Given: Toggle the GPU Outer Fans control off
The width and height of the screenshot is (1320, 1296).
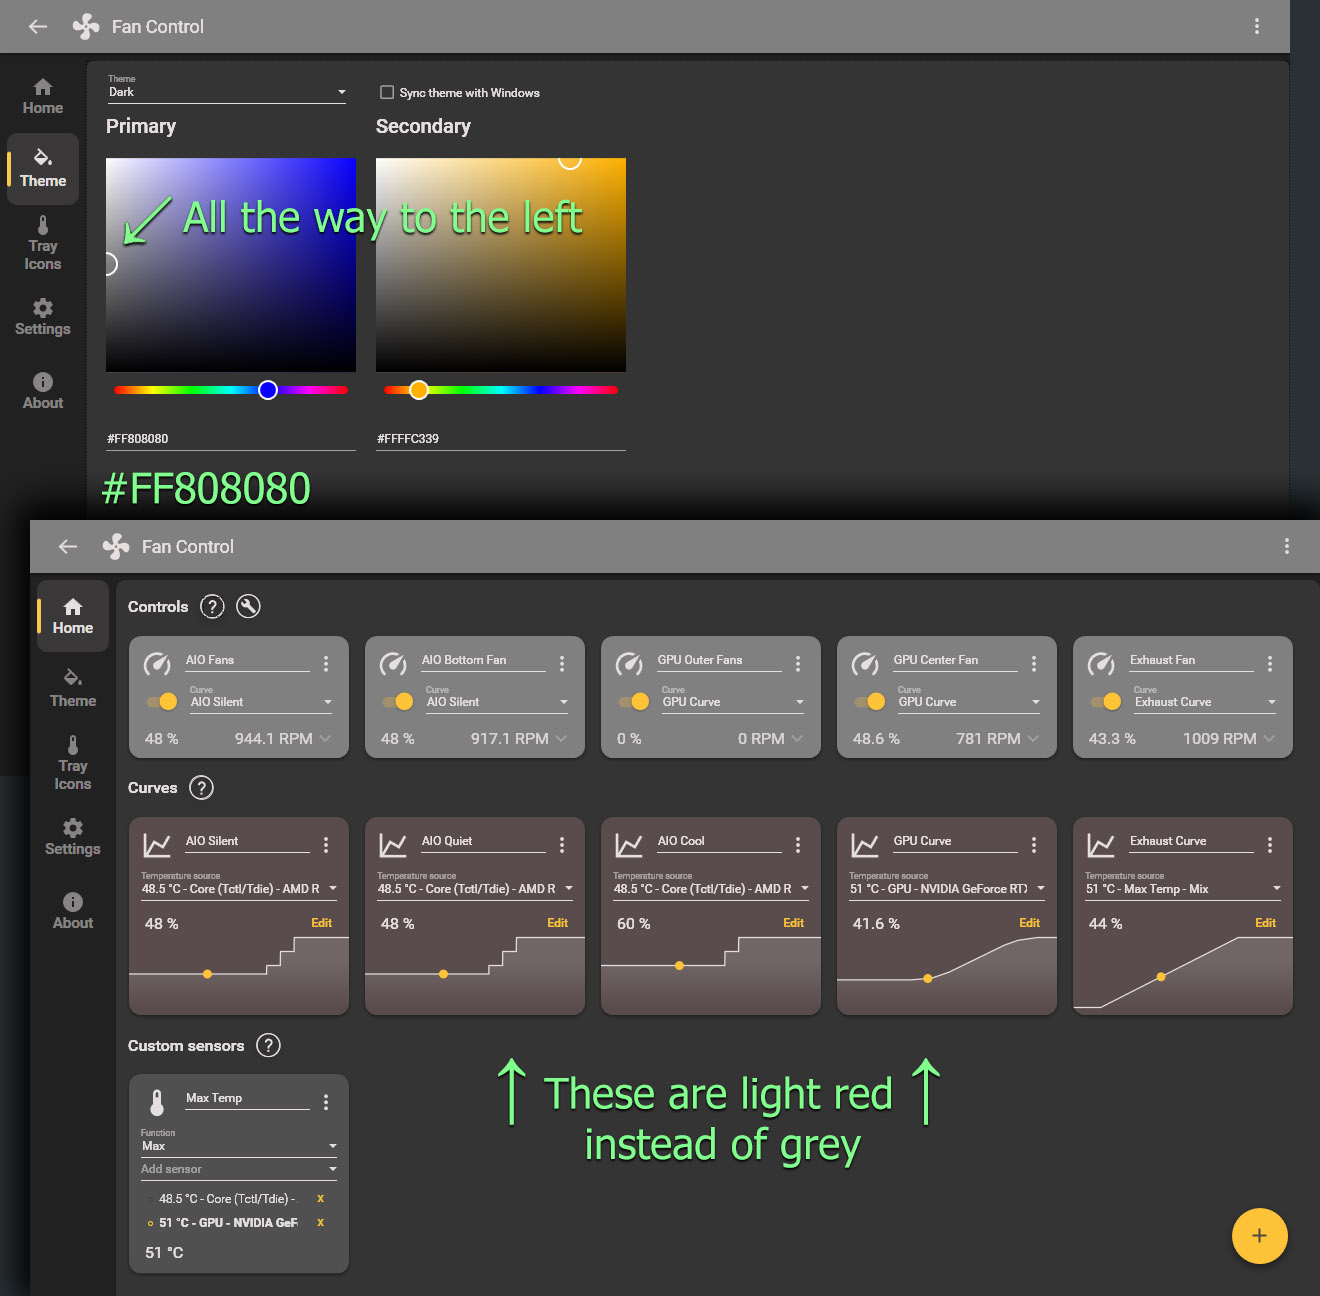Looking at the screenshot, I should [x=634, y=701].
